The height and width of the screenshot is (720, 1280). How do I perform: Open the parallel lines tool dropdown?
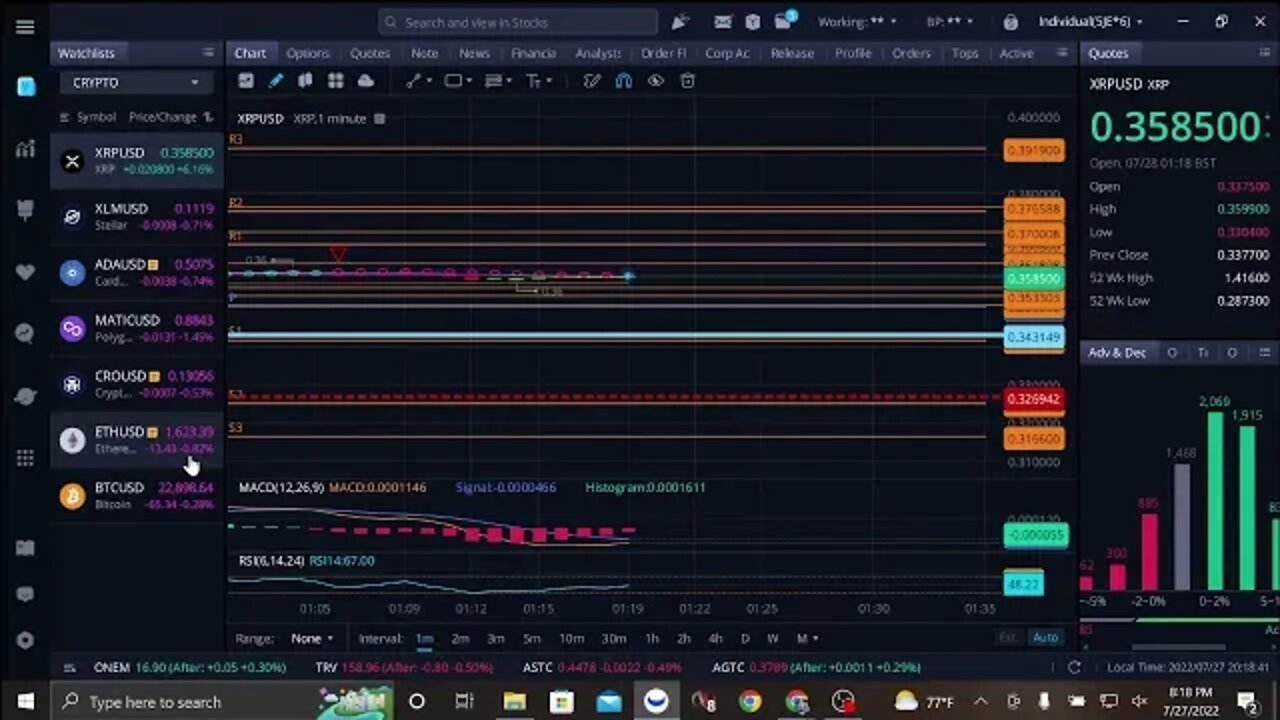(x=498, y=81)
